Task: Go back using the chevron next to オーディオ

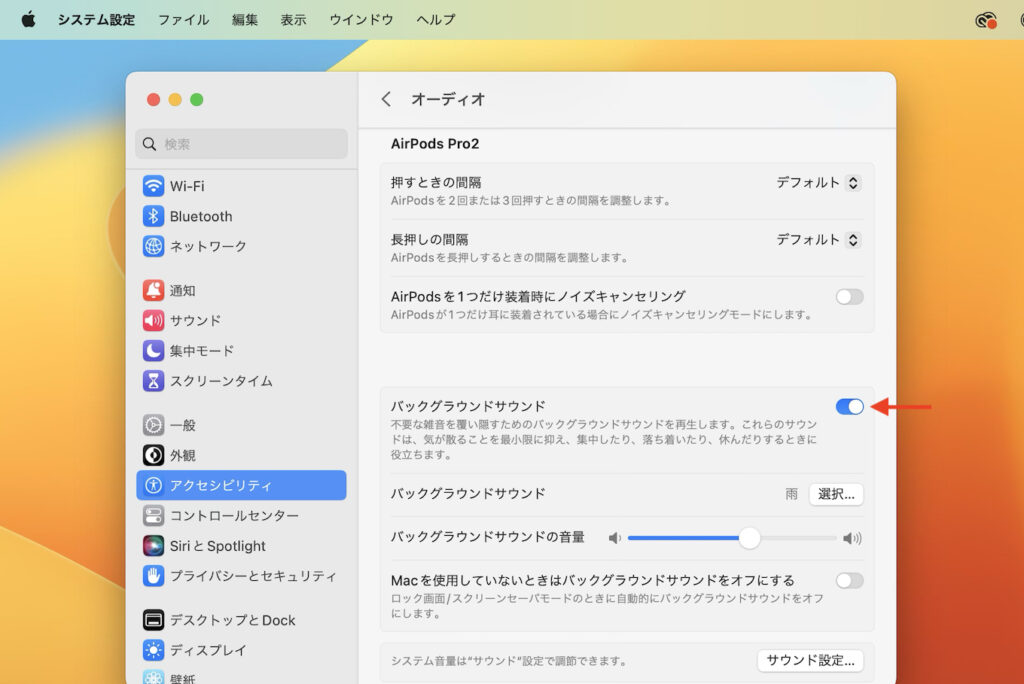Action: tap(386, 100)
